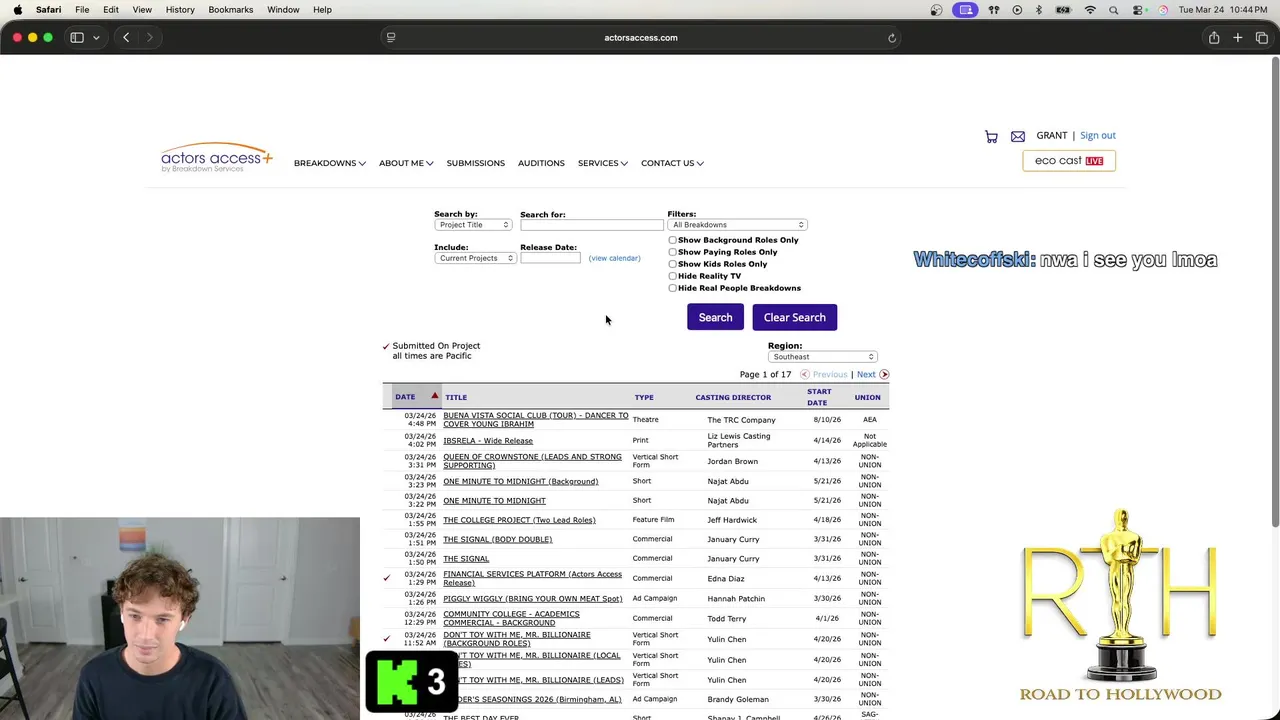This screenshot has width=1280, height=720.
Task: Open the eco cast LIVE button
Action: tap(1069, 161)
